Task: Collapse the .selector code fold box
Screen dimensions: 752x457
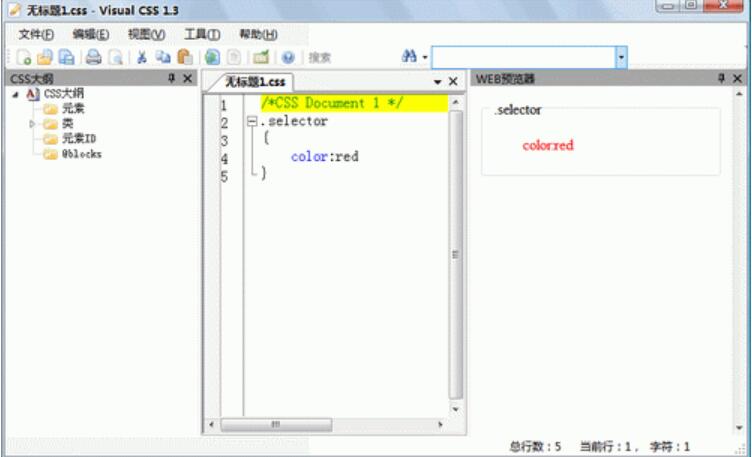Action: [x=252, y=122]
